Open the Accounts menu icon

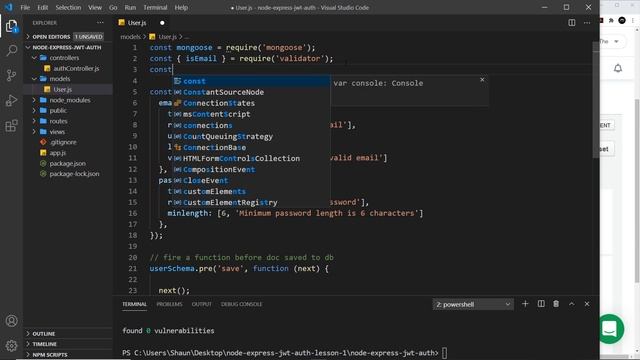(x=11, y=321)
